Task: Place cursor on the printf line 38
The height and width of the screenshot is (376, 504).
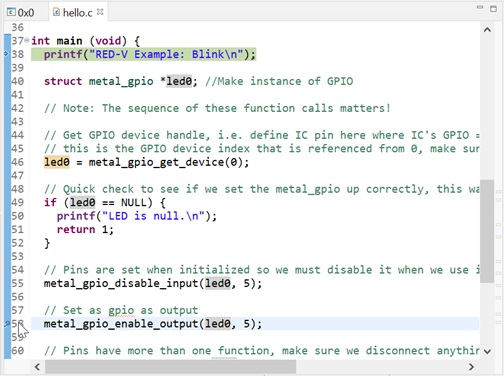Action: [150, 54]
